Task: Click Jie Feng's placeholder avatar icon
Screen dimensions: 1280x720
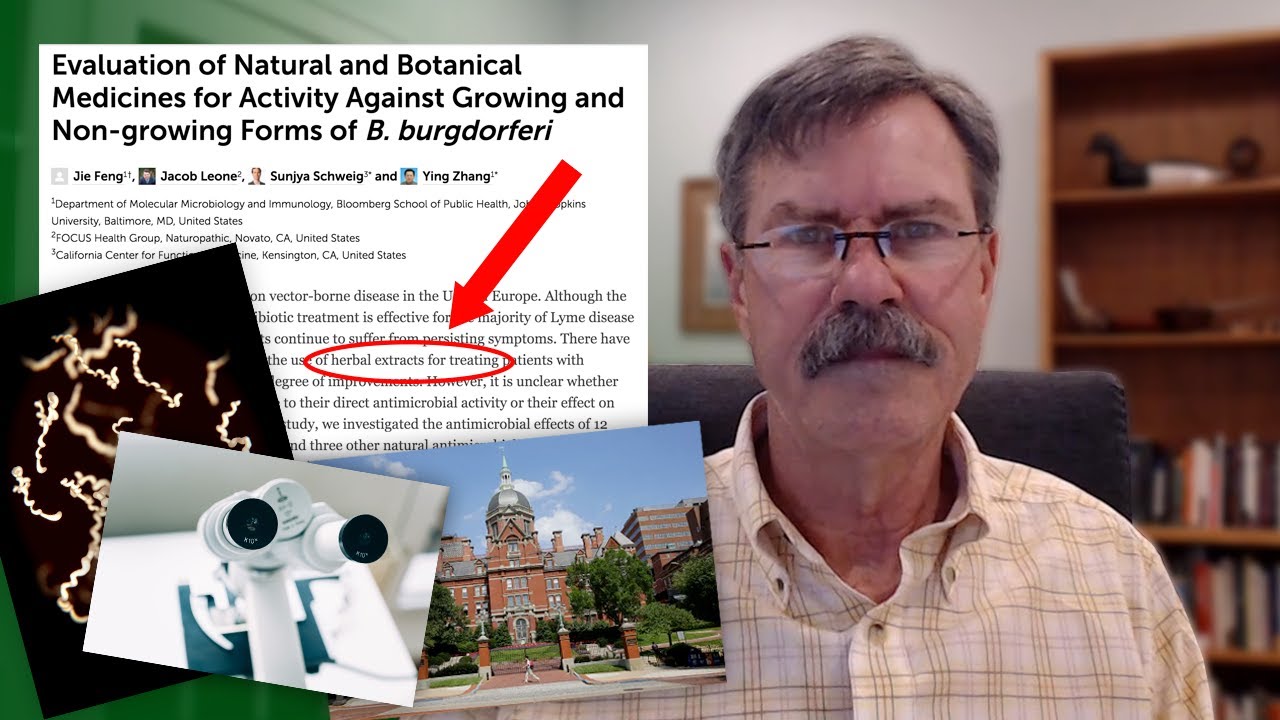Action: click(x=60, y=177)
